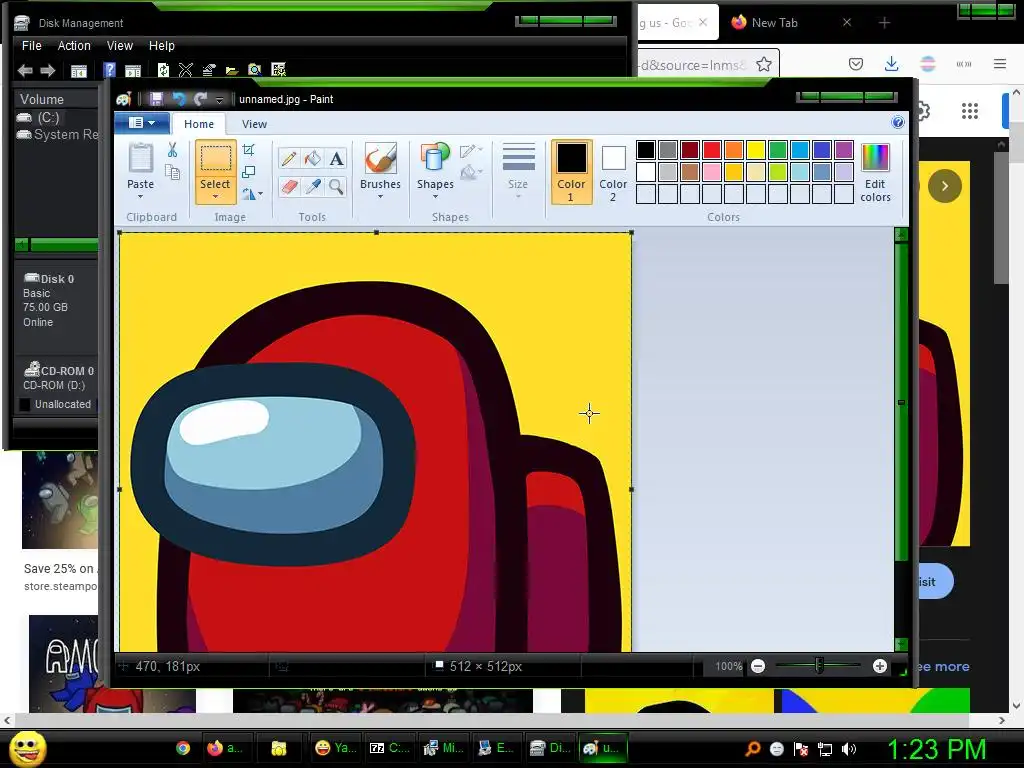Click the Paste clipboard icon

140,159
